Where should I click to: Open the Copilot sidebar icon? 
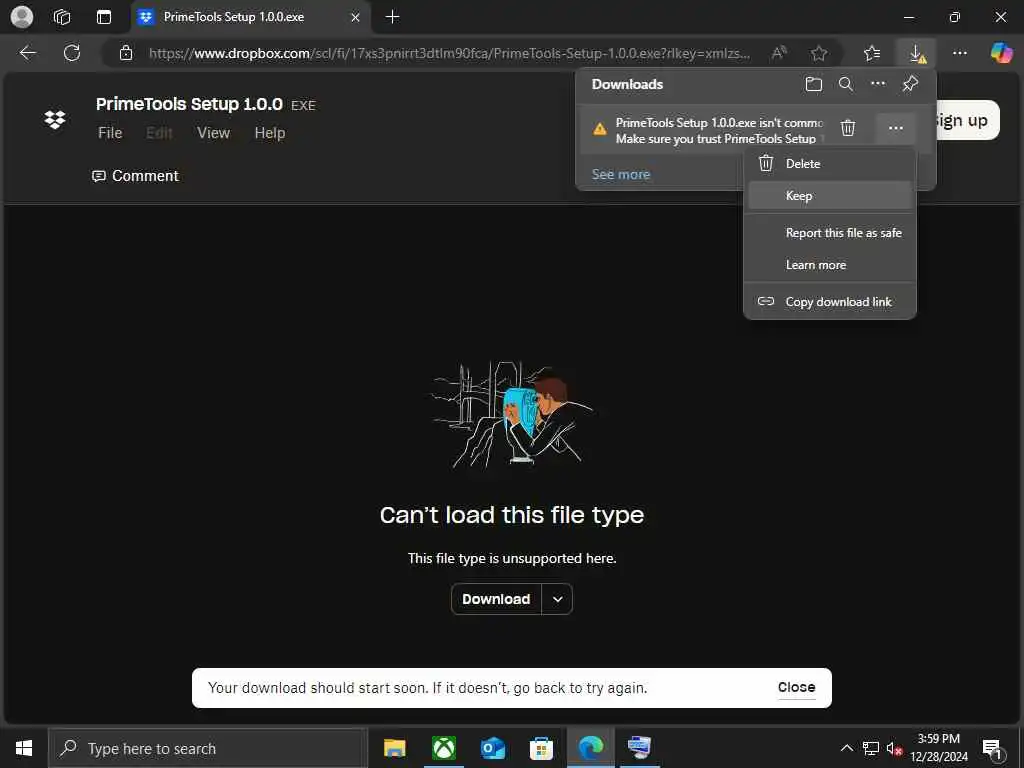tap(1001, 53)
